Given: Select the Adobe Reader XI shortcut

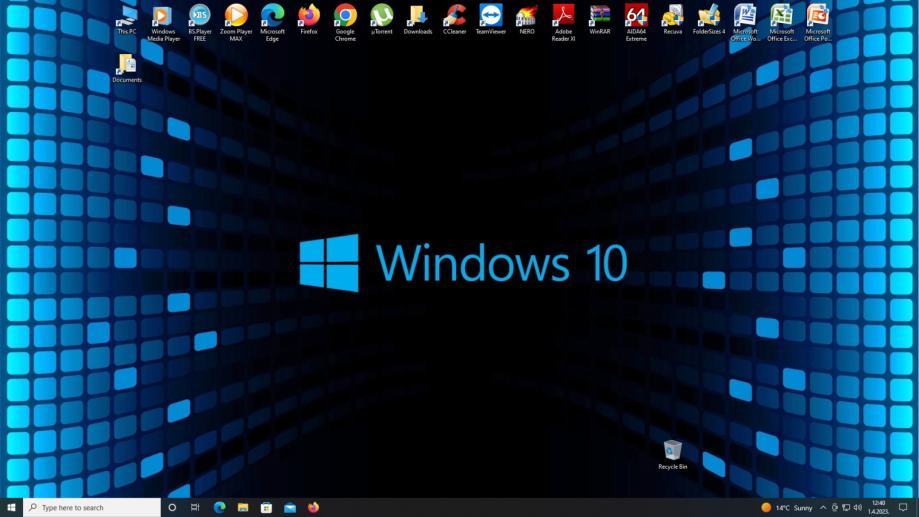Looking at the screenshot, I should (563, 23).
